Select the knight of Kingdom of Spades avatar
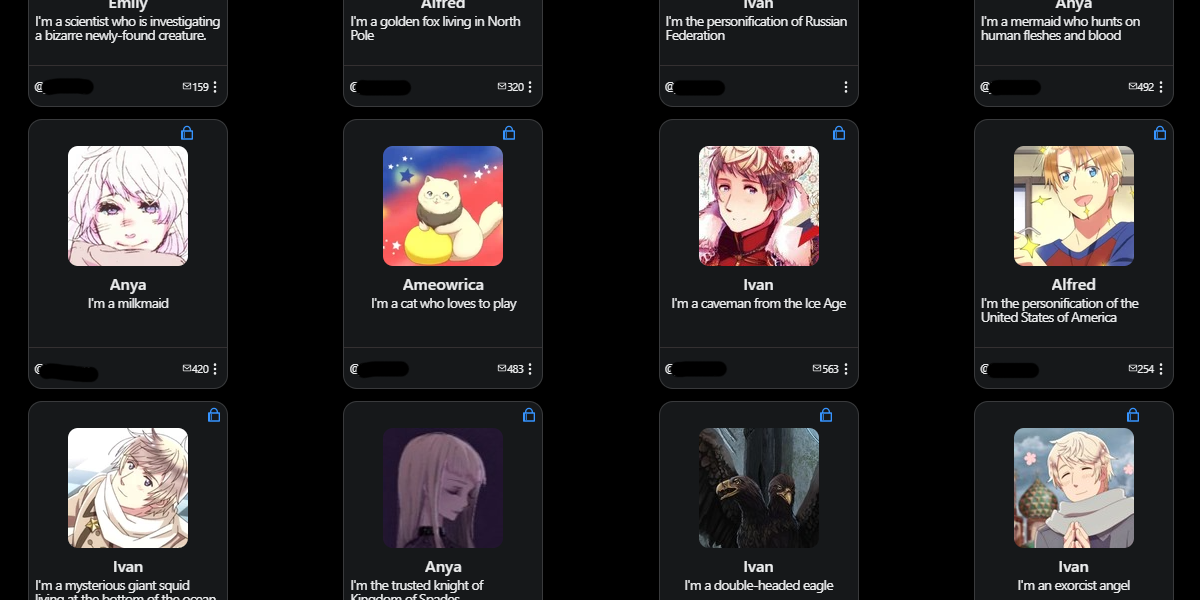 [443, 488]
